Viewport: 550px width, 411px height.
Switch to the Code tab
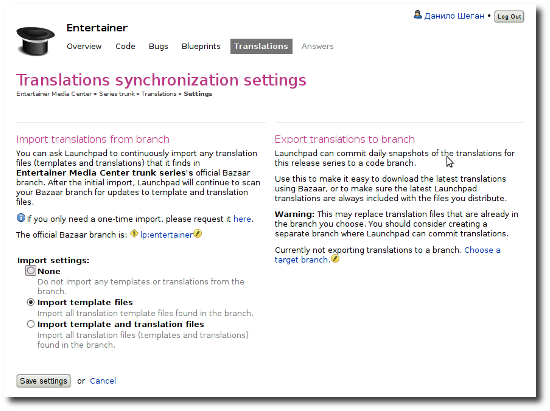[x=125, y=46]
